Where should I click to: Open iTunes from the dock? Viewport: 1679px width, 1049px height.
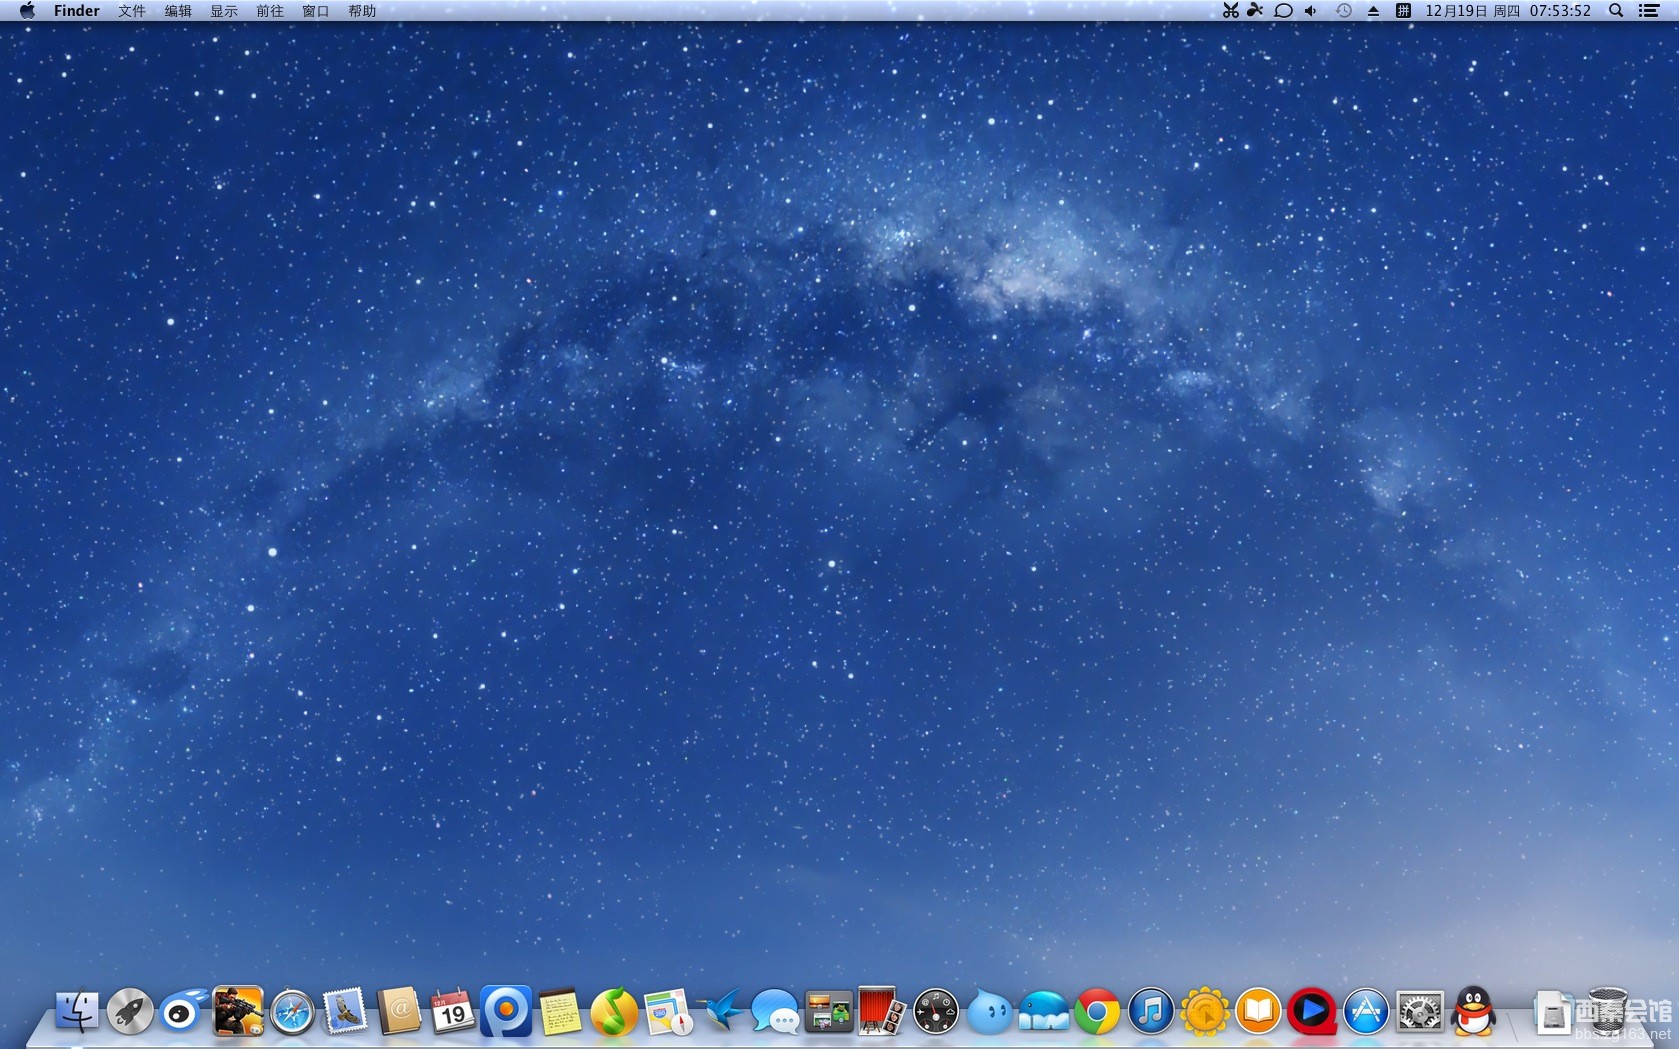pos(1151,1012)
